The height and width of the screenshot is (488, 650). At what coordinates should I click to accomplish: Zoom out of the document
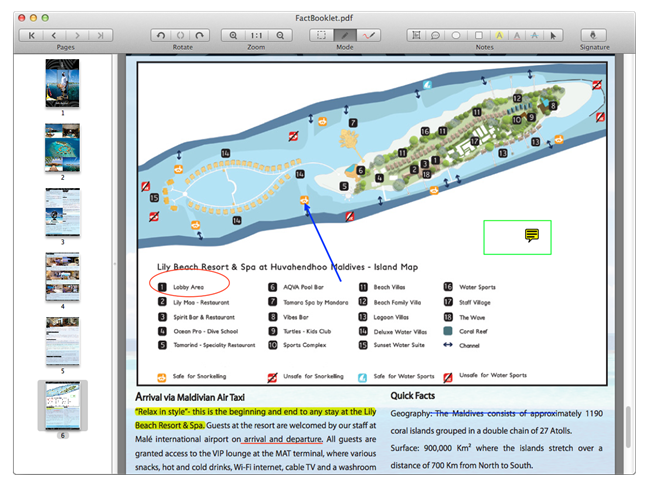pyautogui.click(x=280, y=36)
